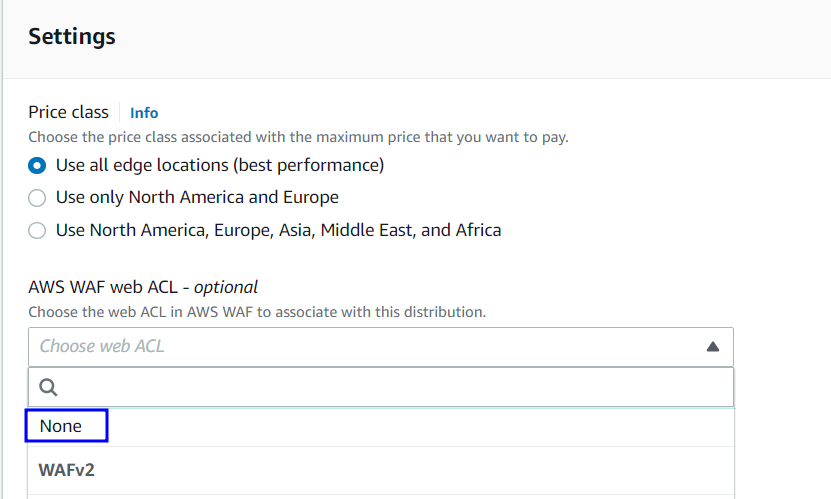831x499 pixels.
Task: Click the Price class label
Action: 67,112
